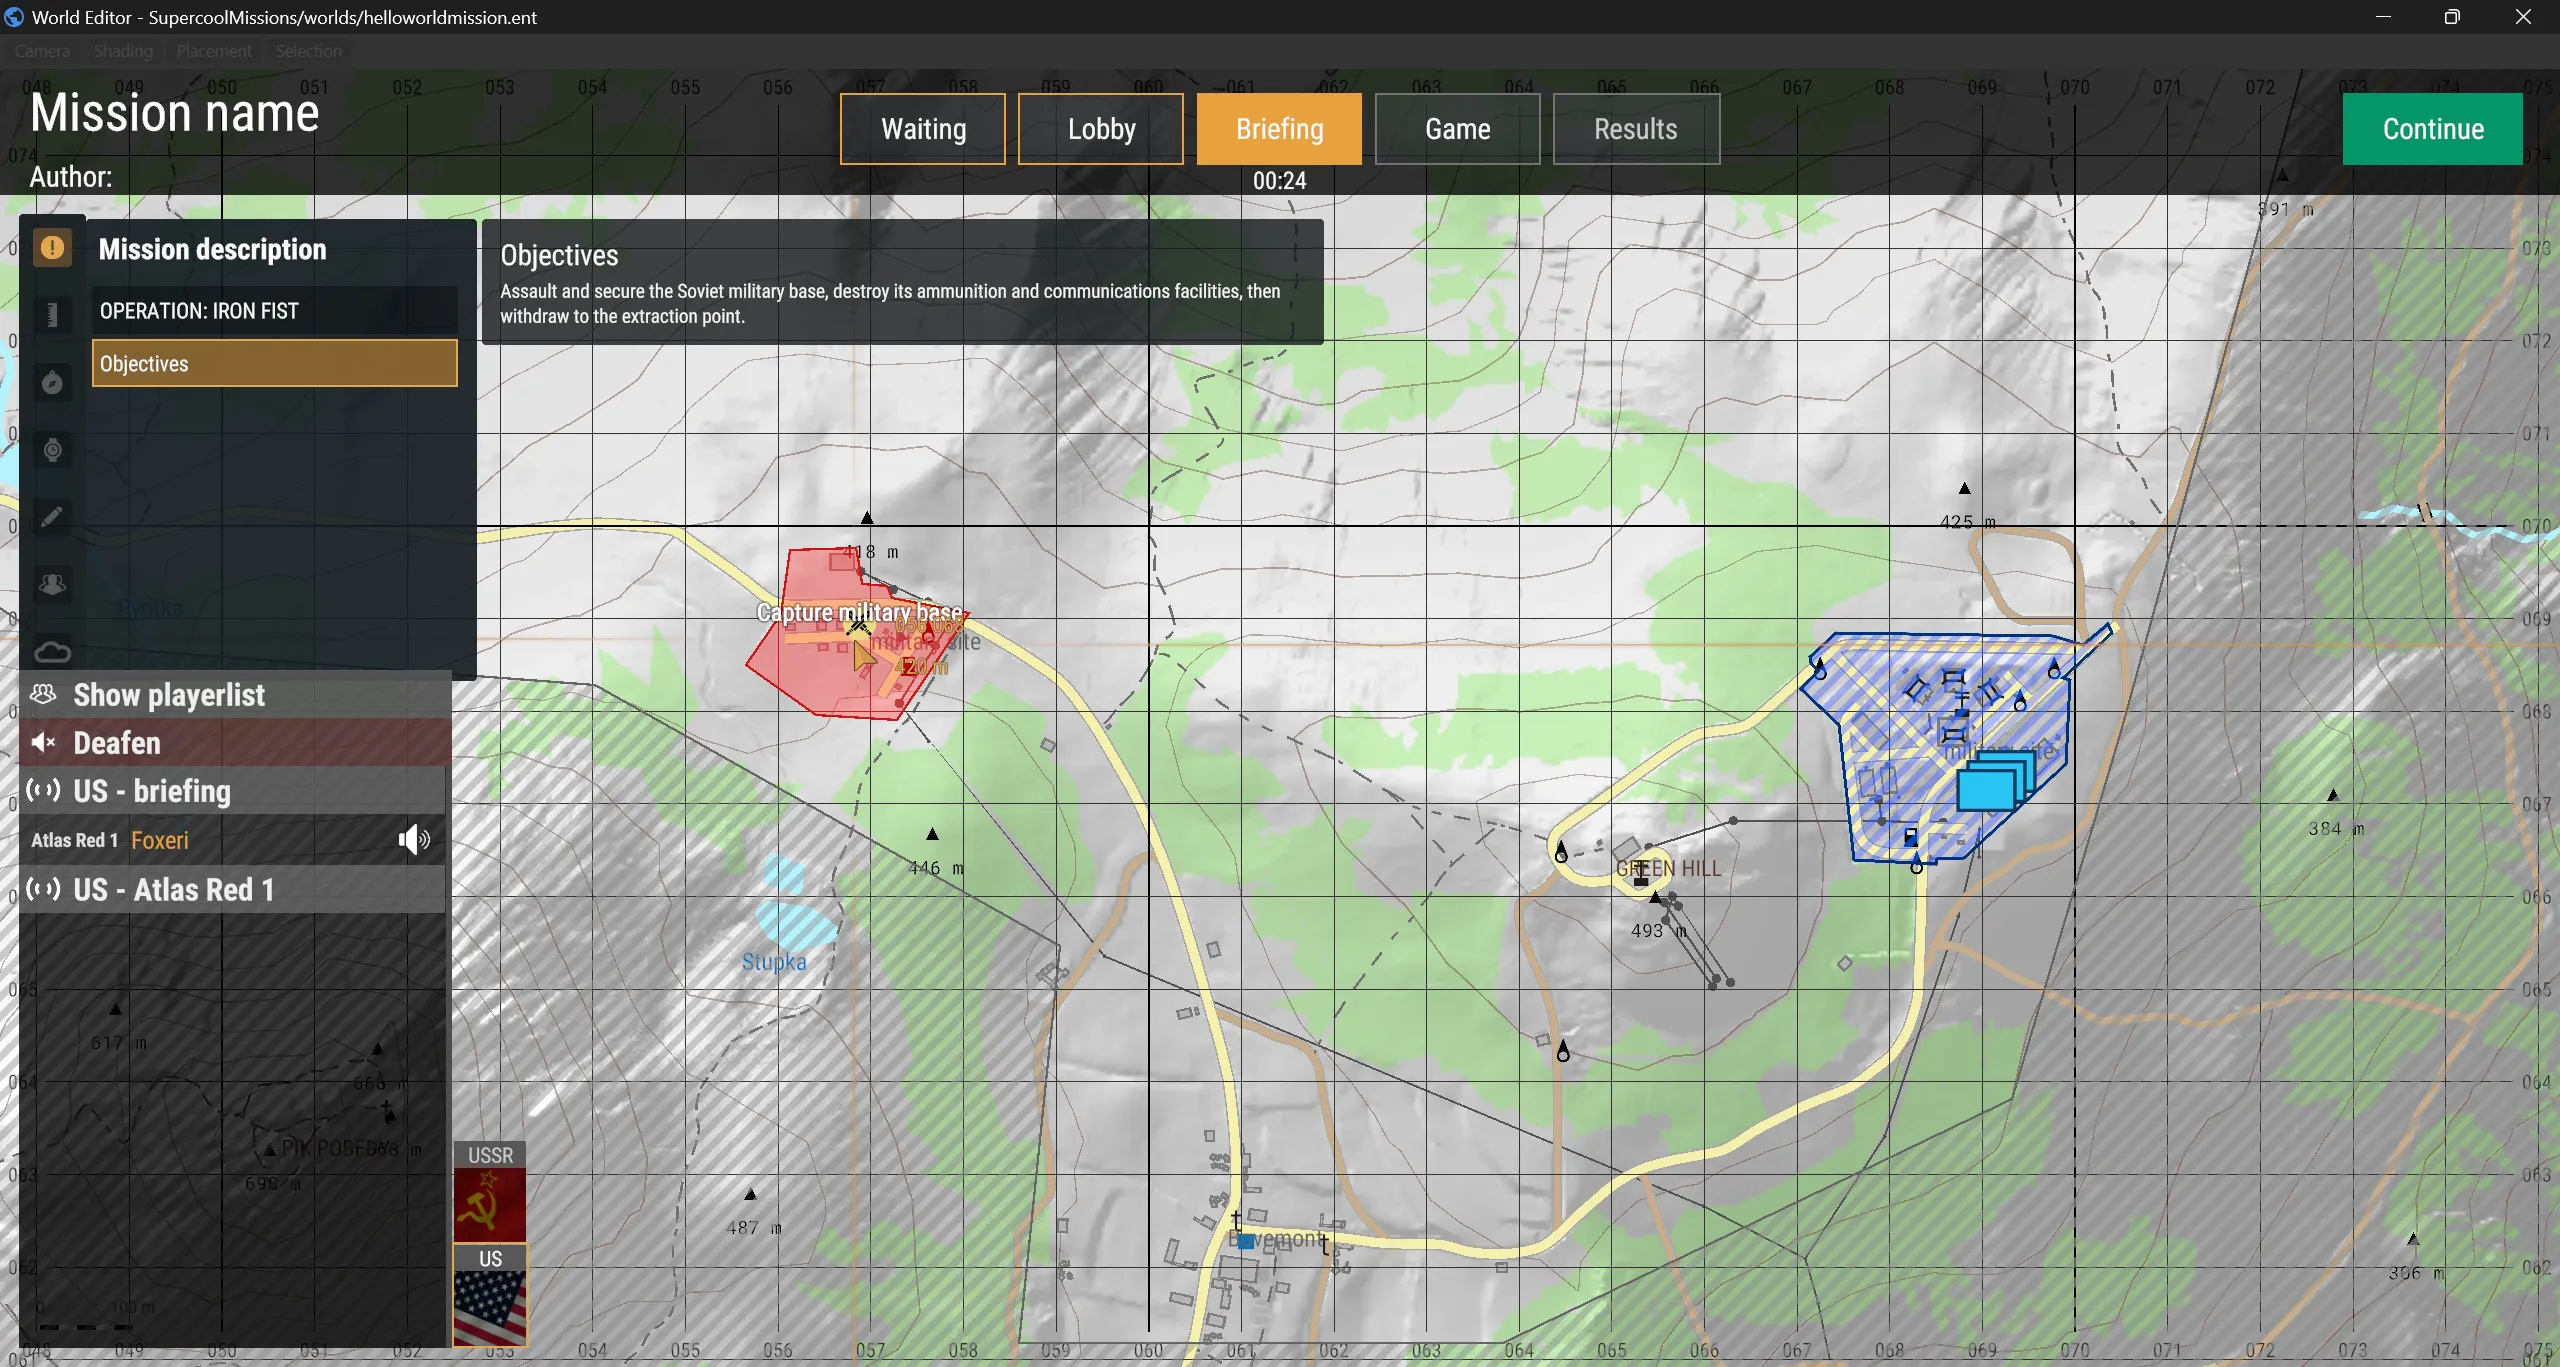Screen dimensions: 2560x1367
Task: Click the Atlas Red 1 squad label
Action: [75, 840]
